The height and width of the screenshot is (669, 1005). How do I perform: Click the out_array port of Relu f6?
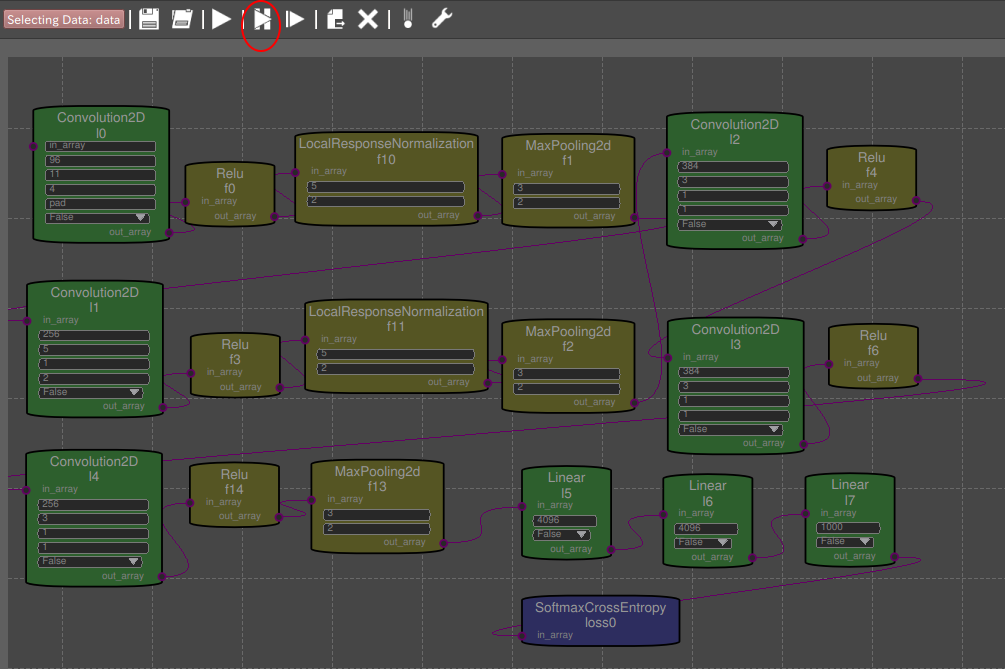[x=918, y=379]
